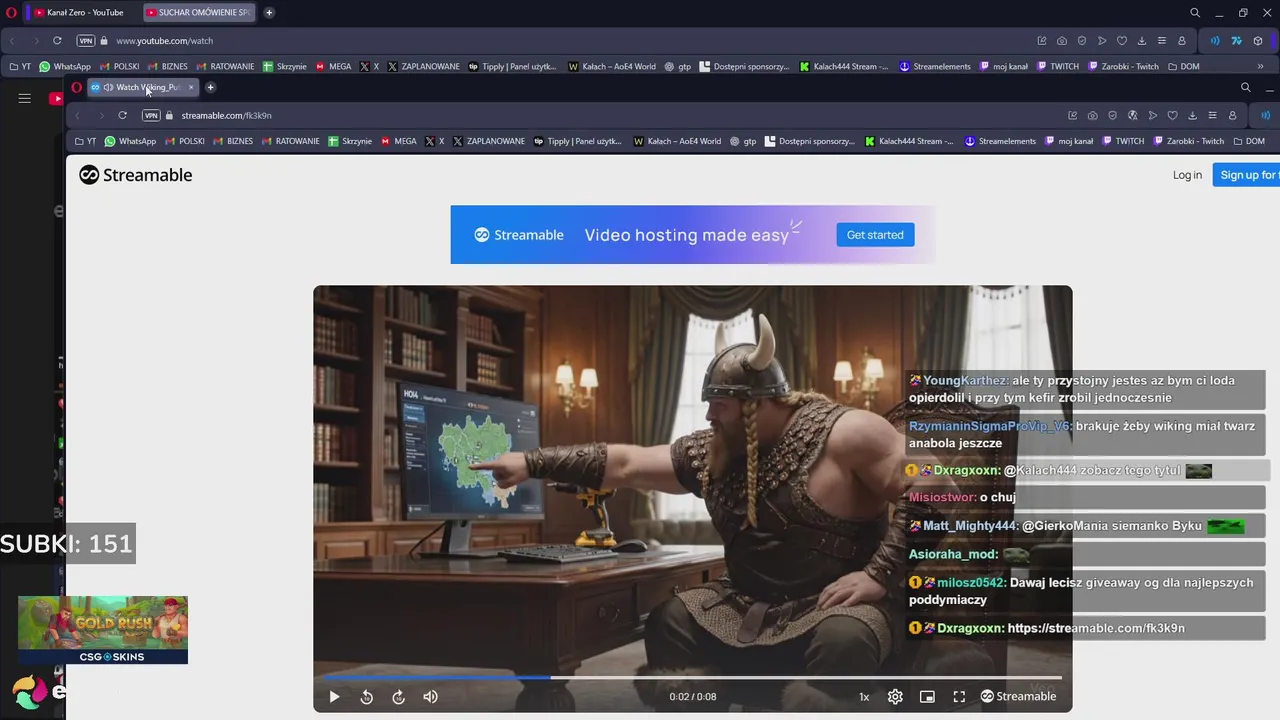Open Streamable home via header logo
Image resolution: width=1280 pixels, height=720 pixels.
tap(136, 175)
